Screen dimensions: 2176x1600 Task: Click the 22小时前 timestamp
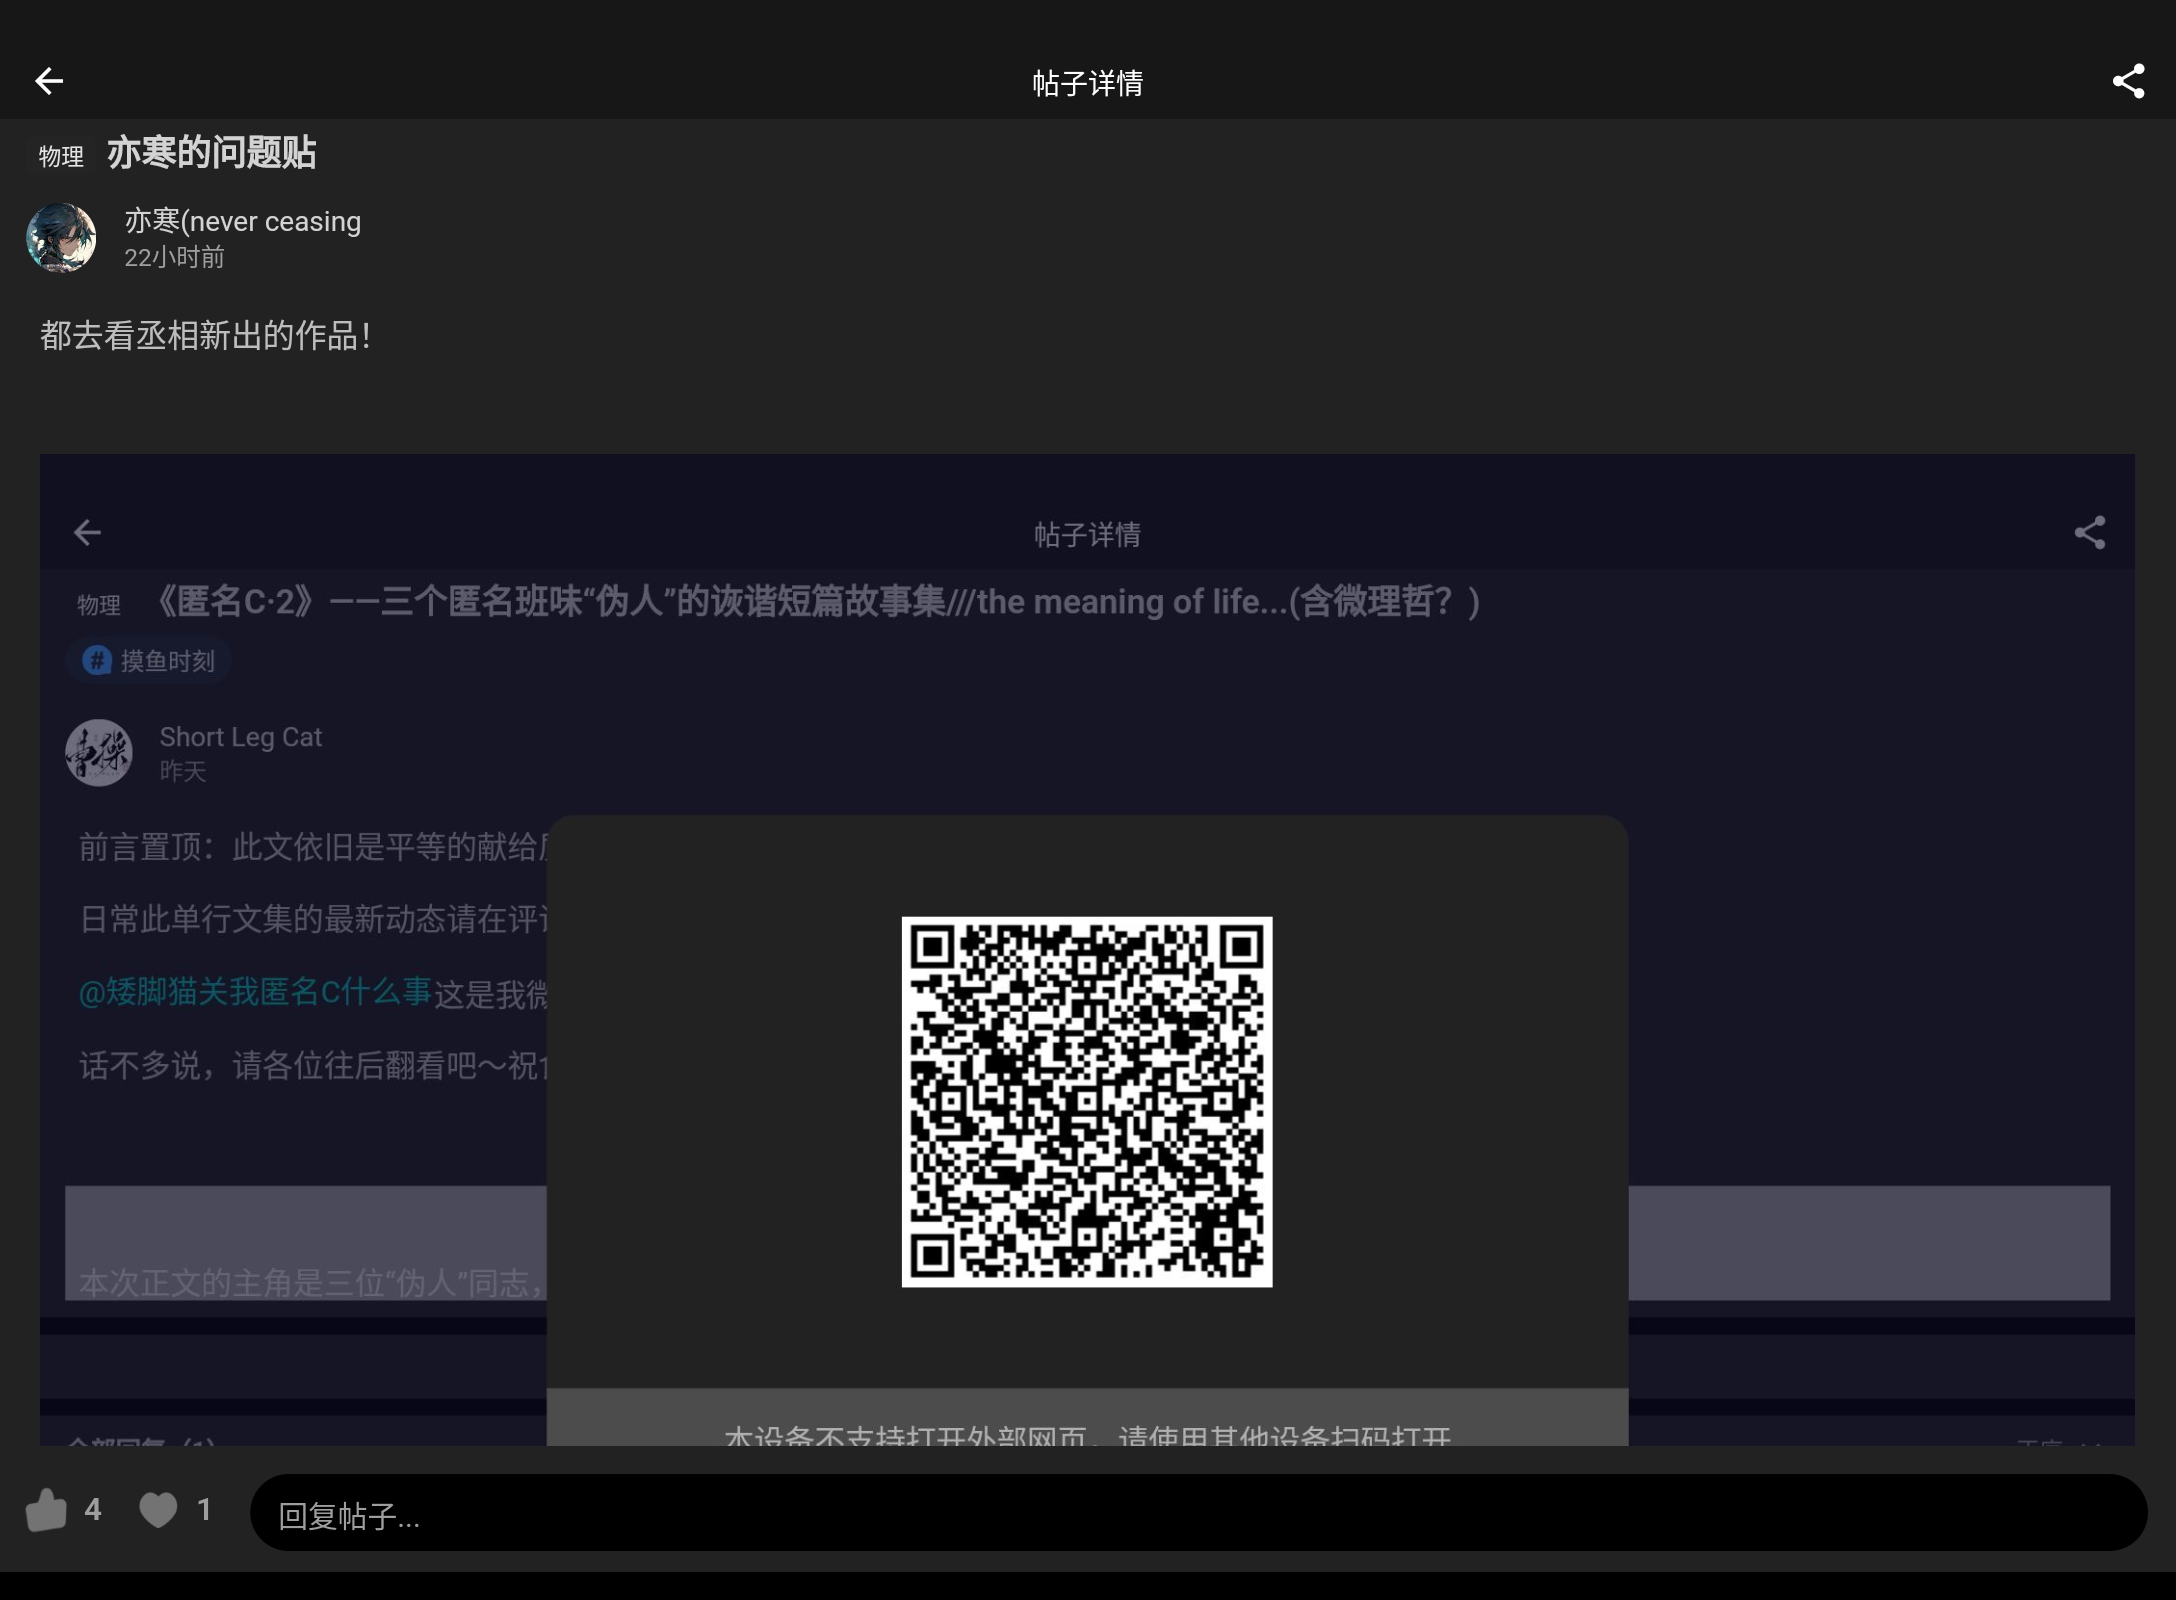[174, 258]
